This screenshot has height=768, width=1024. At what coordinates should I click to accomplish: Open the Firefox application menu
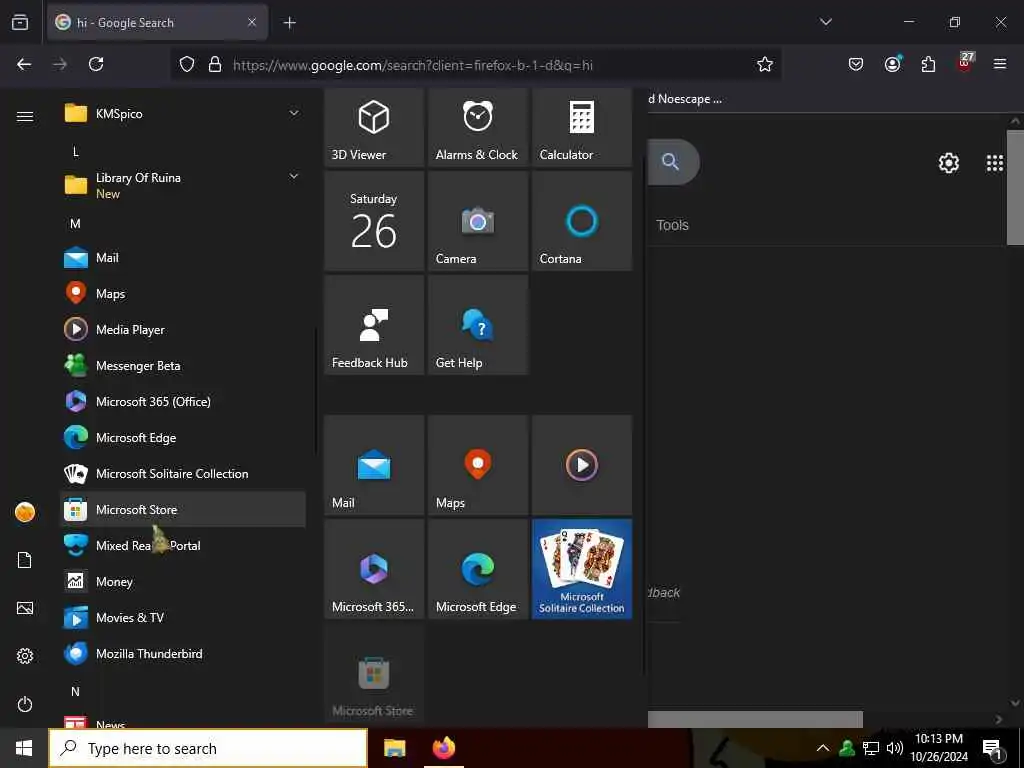(999, 64)
